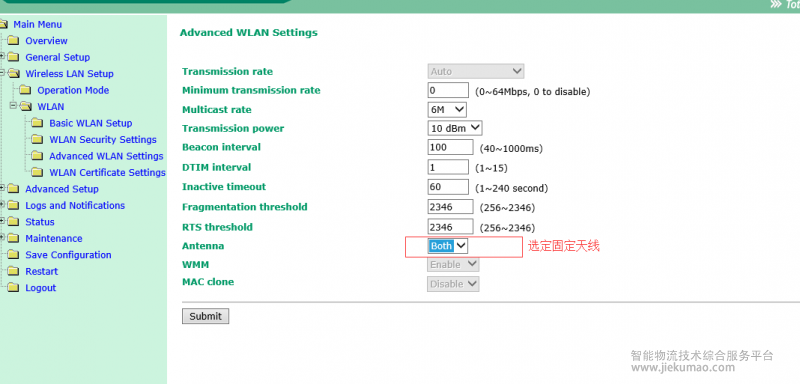
Task: Expand the Status tree node
Action: [x=3, y=221]
